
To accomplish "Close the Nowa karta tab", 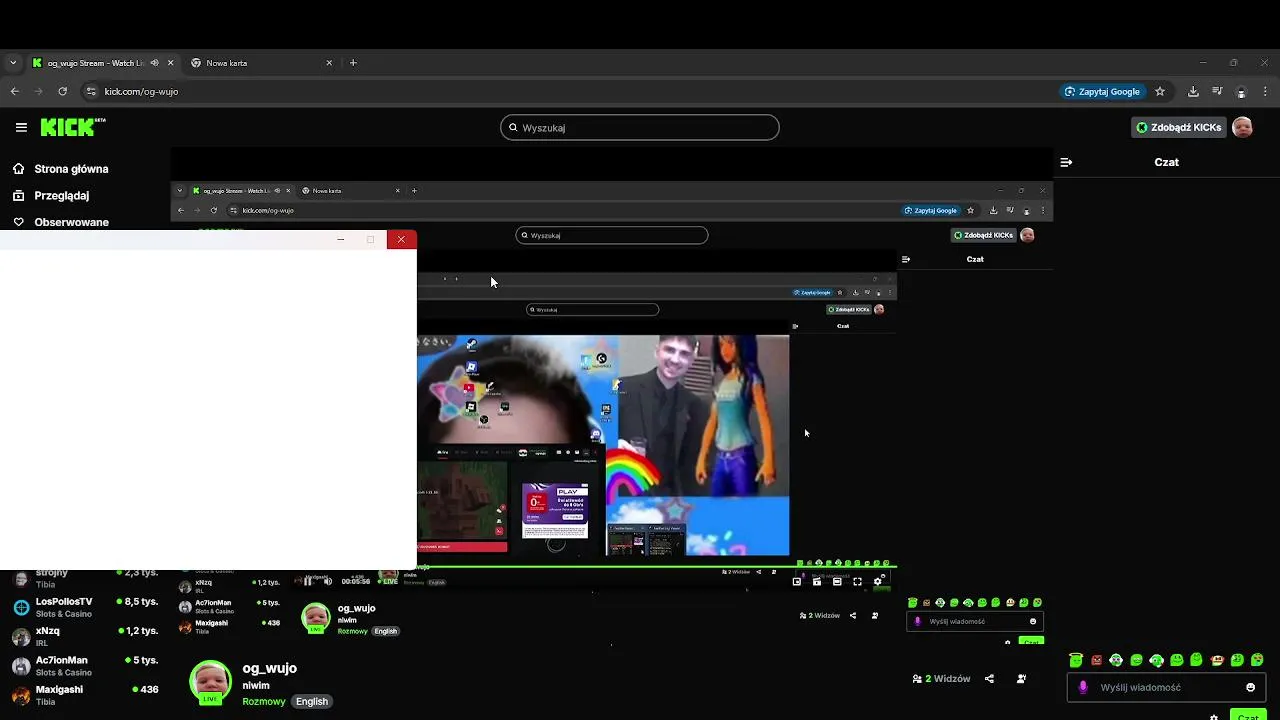I will click(329, 63).
